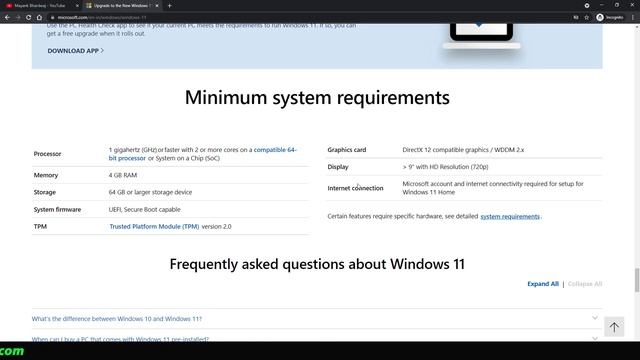Click the third-party cookies blocked eye icon
Image resolution: width=640 pixels, height=360 pixels.
[576, 17]
